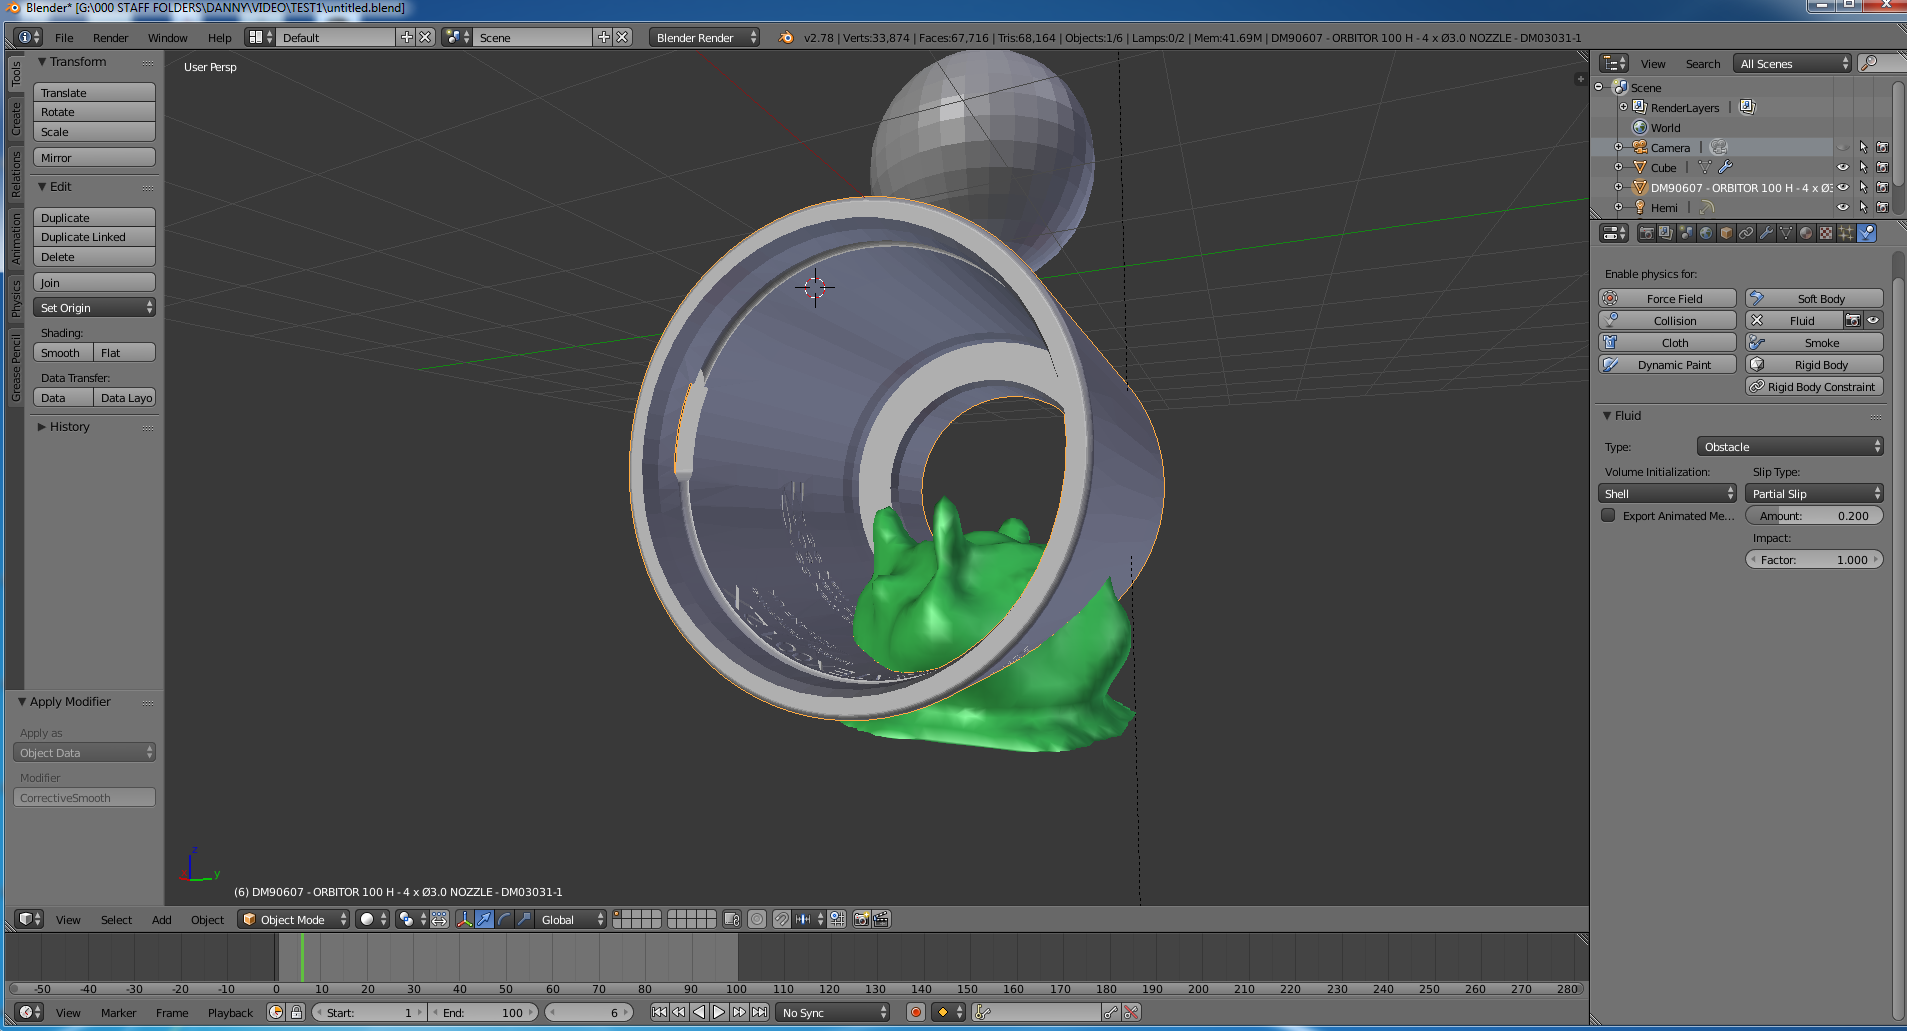Click the scale manipulator icon
Viewport: 1907px width, 1031px height.
tap(524, 919)
